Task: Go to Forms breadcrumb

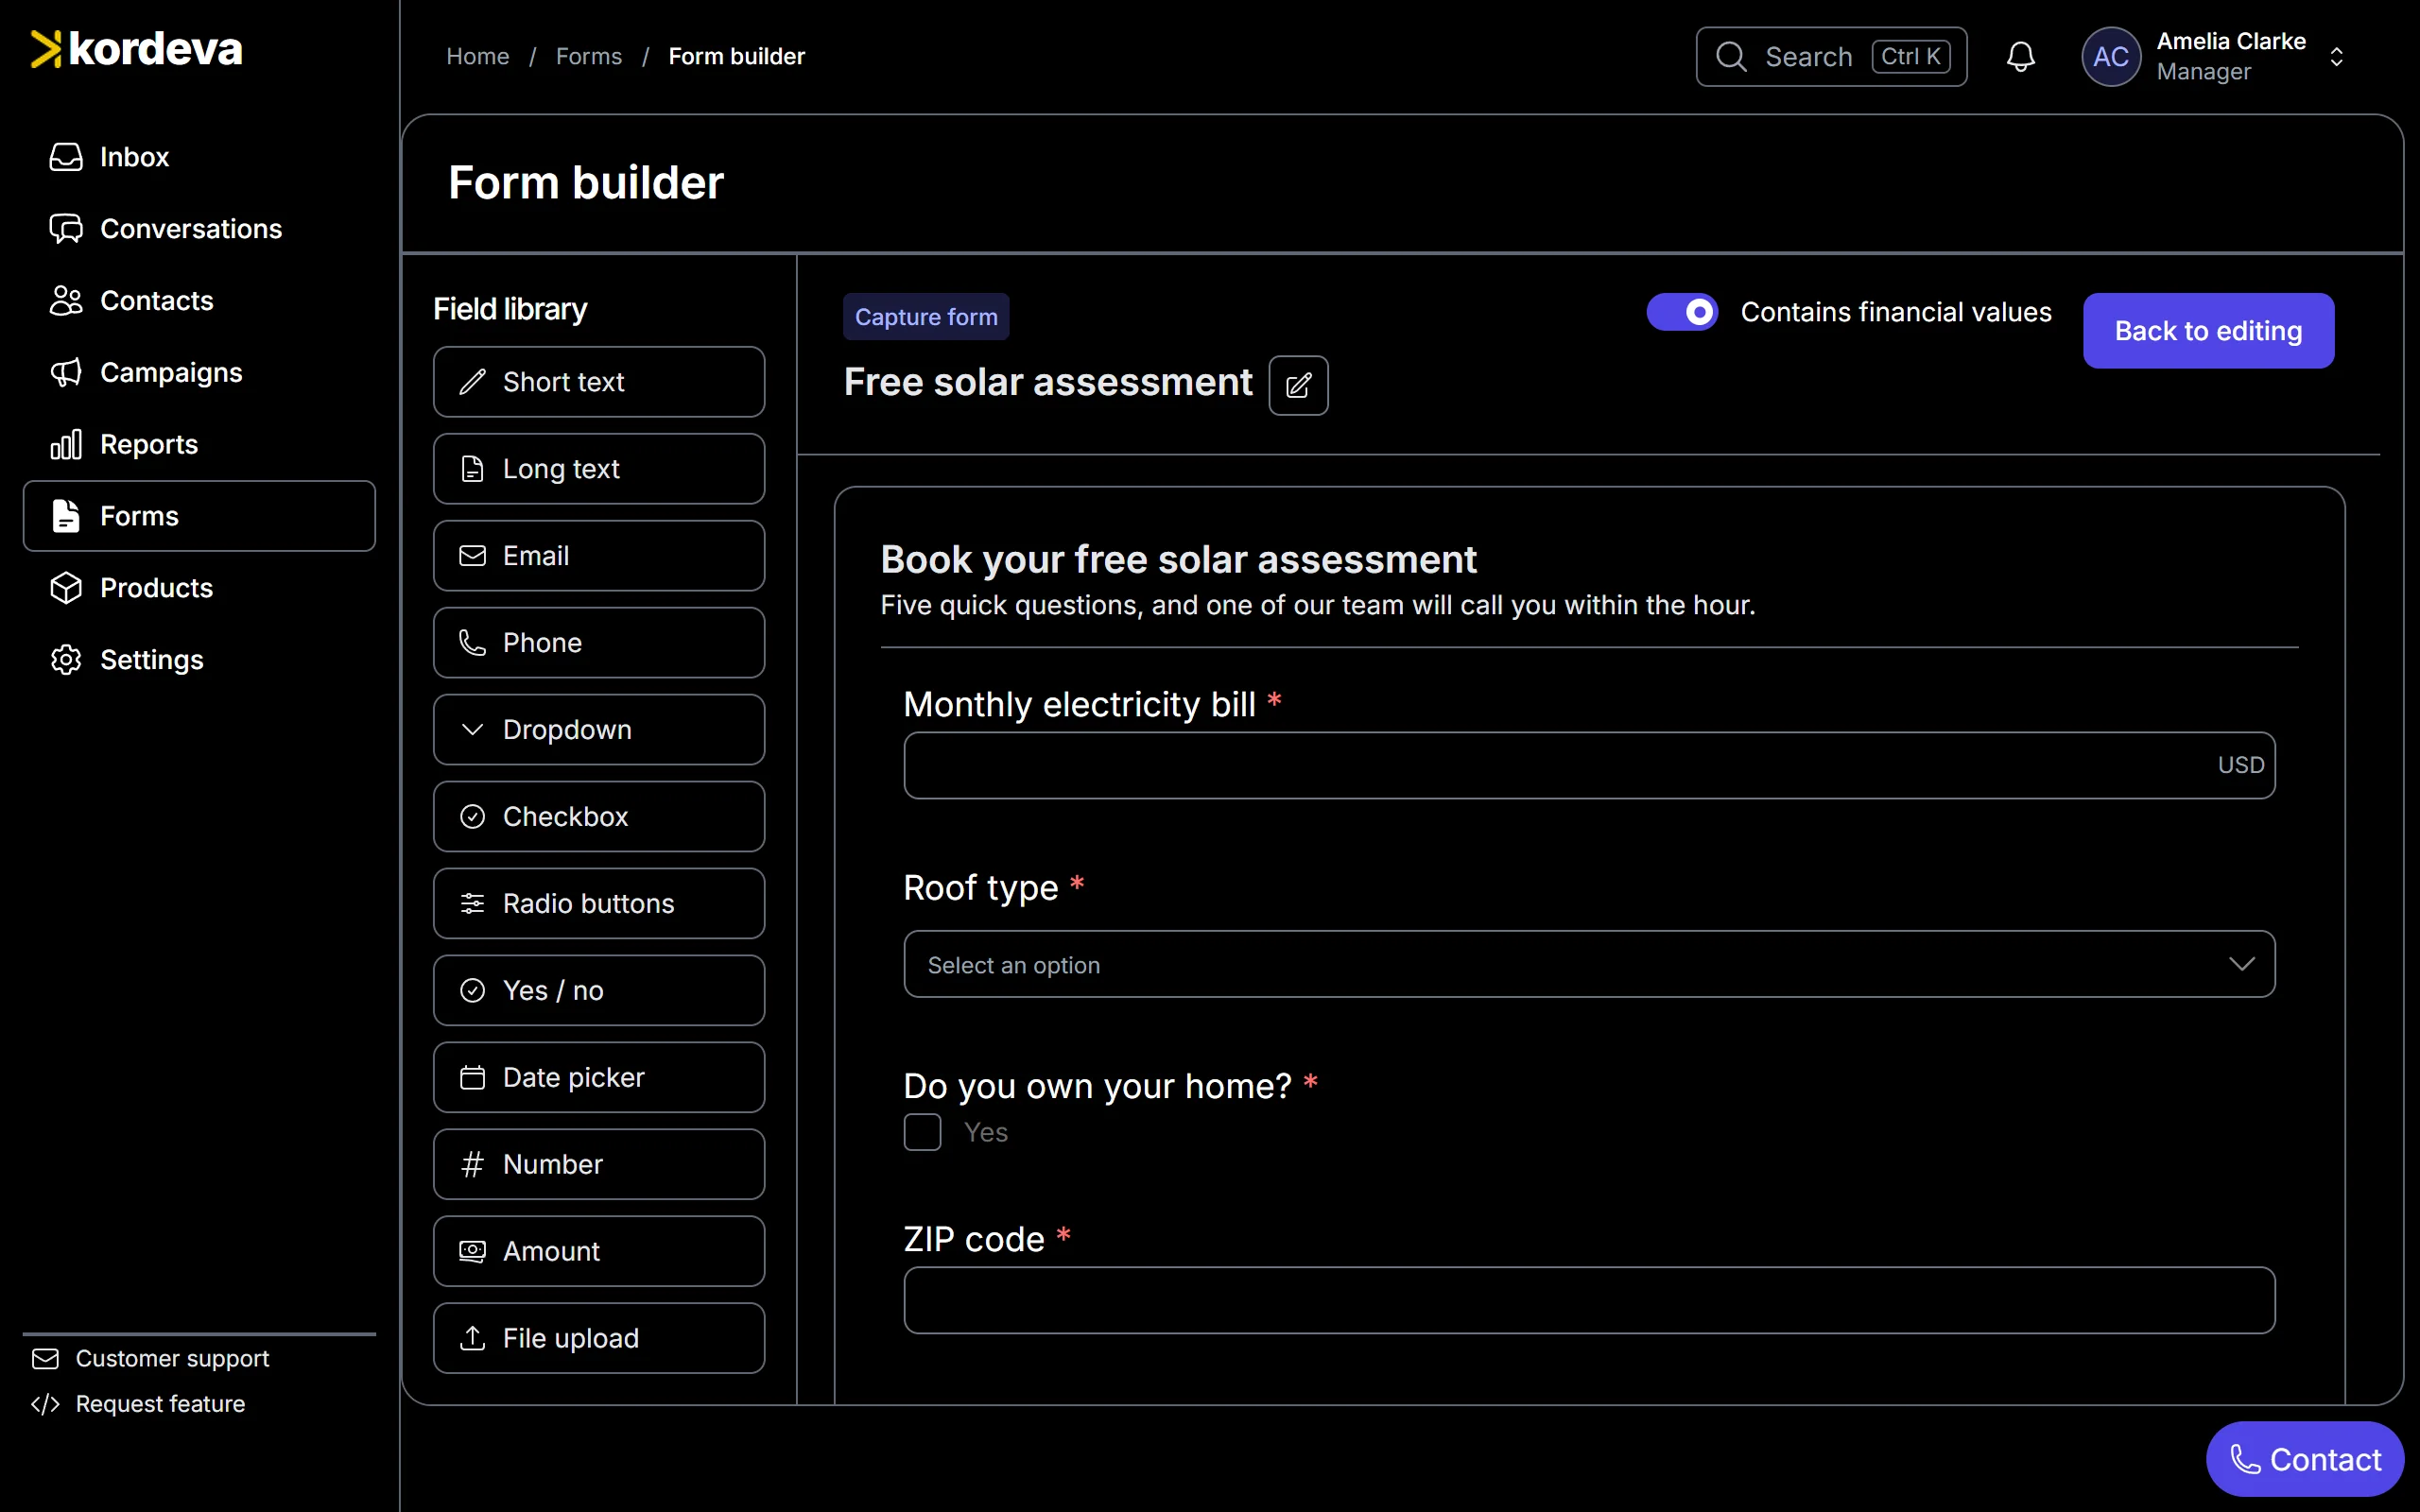Action: 588,57
